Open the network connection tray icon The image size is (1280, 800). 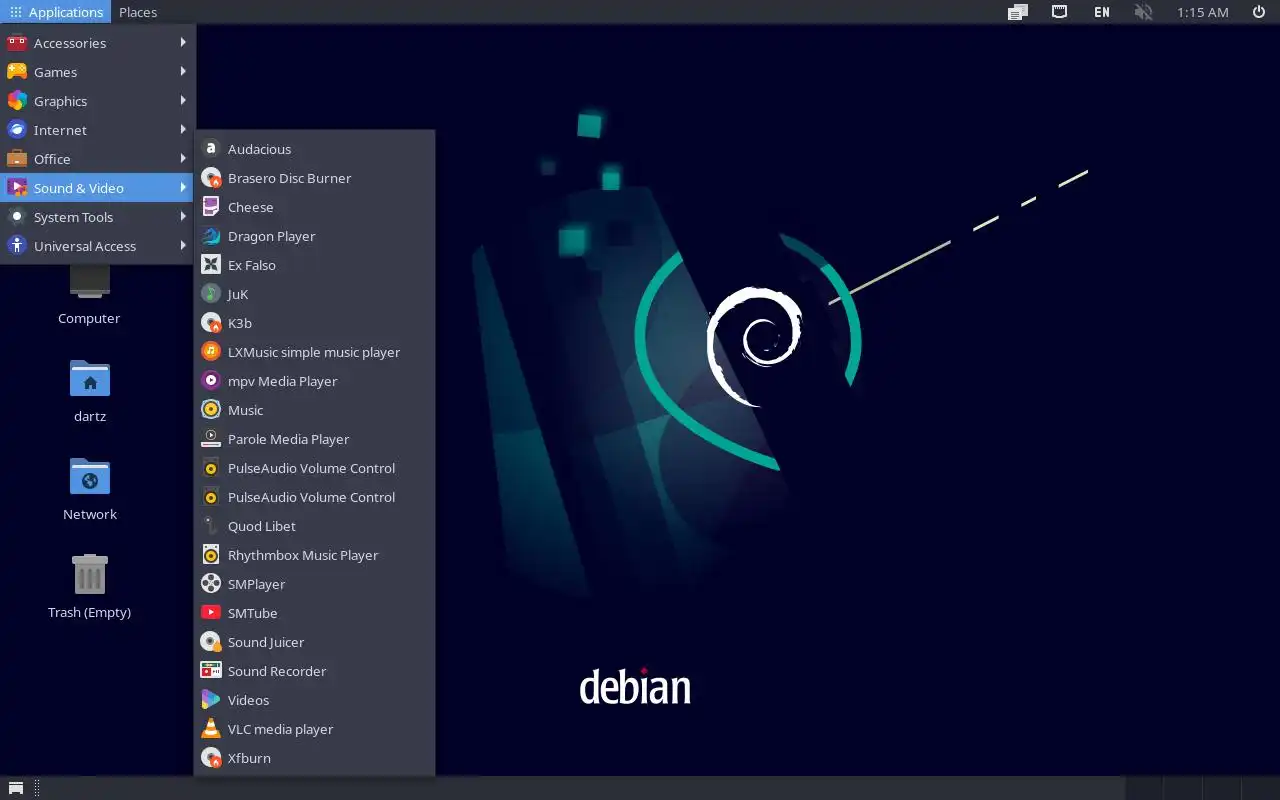click(1059, 12)
